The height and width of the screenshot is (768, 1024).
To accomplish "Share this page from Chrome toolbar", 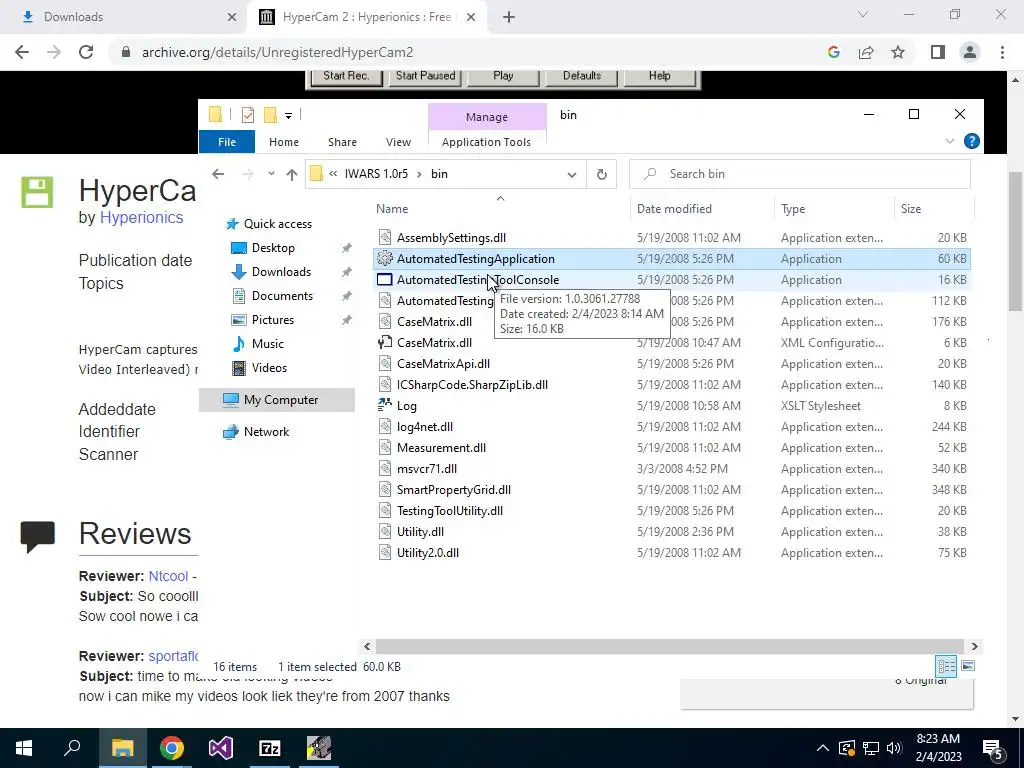I will coord(866,52).
